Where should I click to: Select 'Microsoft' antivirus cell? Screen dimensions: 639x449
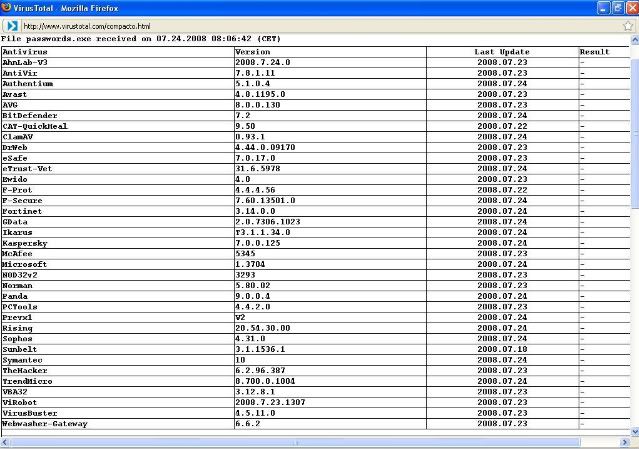pos(118,264)
